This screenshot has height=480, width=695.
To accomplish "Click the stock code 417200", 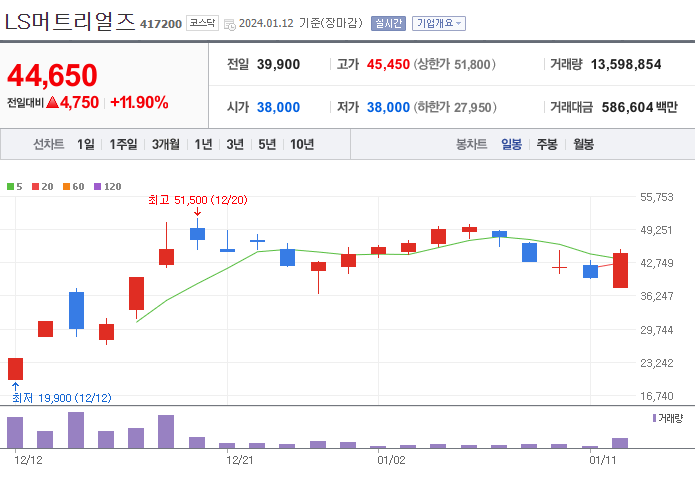I will [161, 24].
